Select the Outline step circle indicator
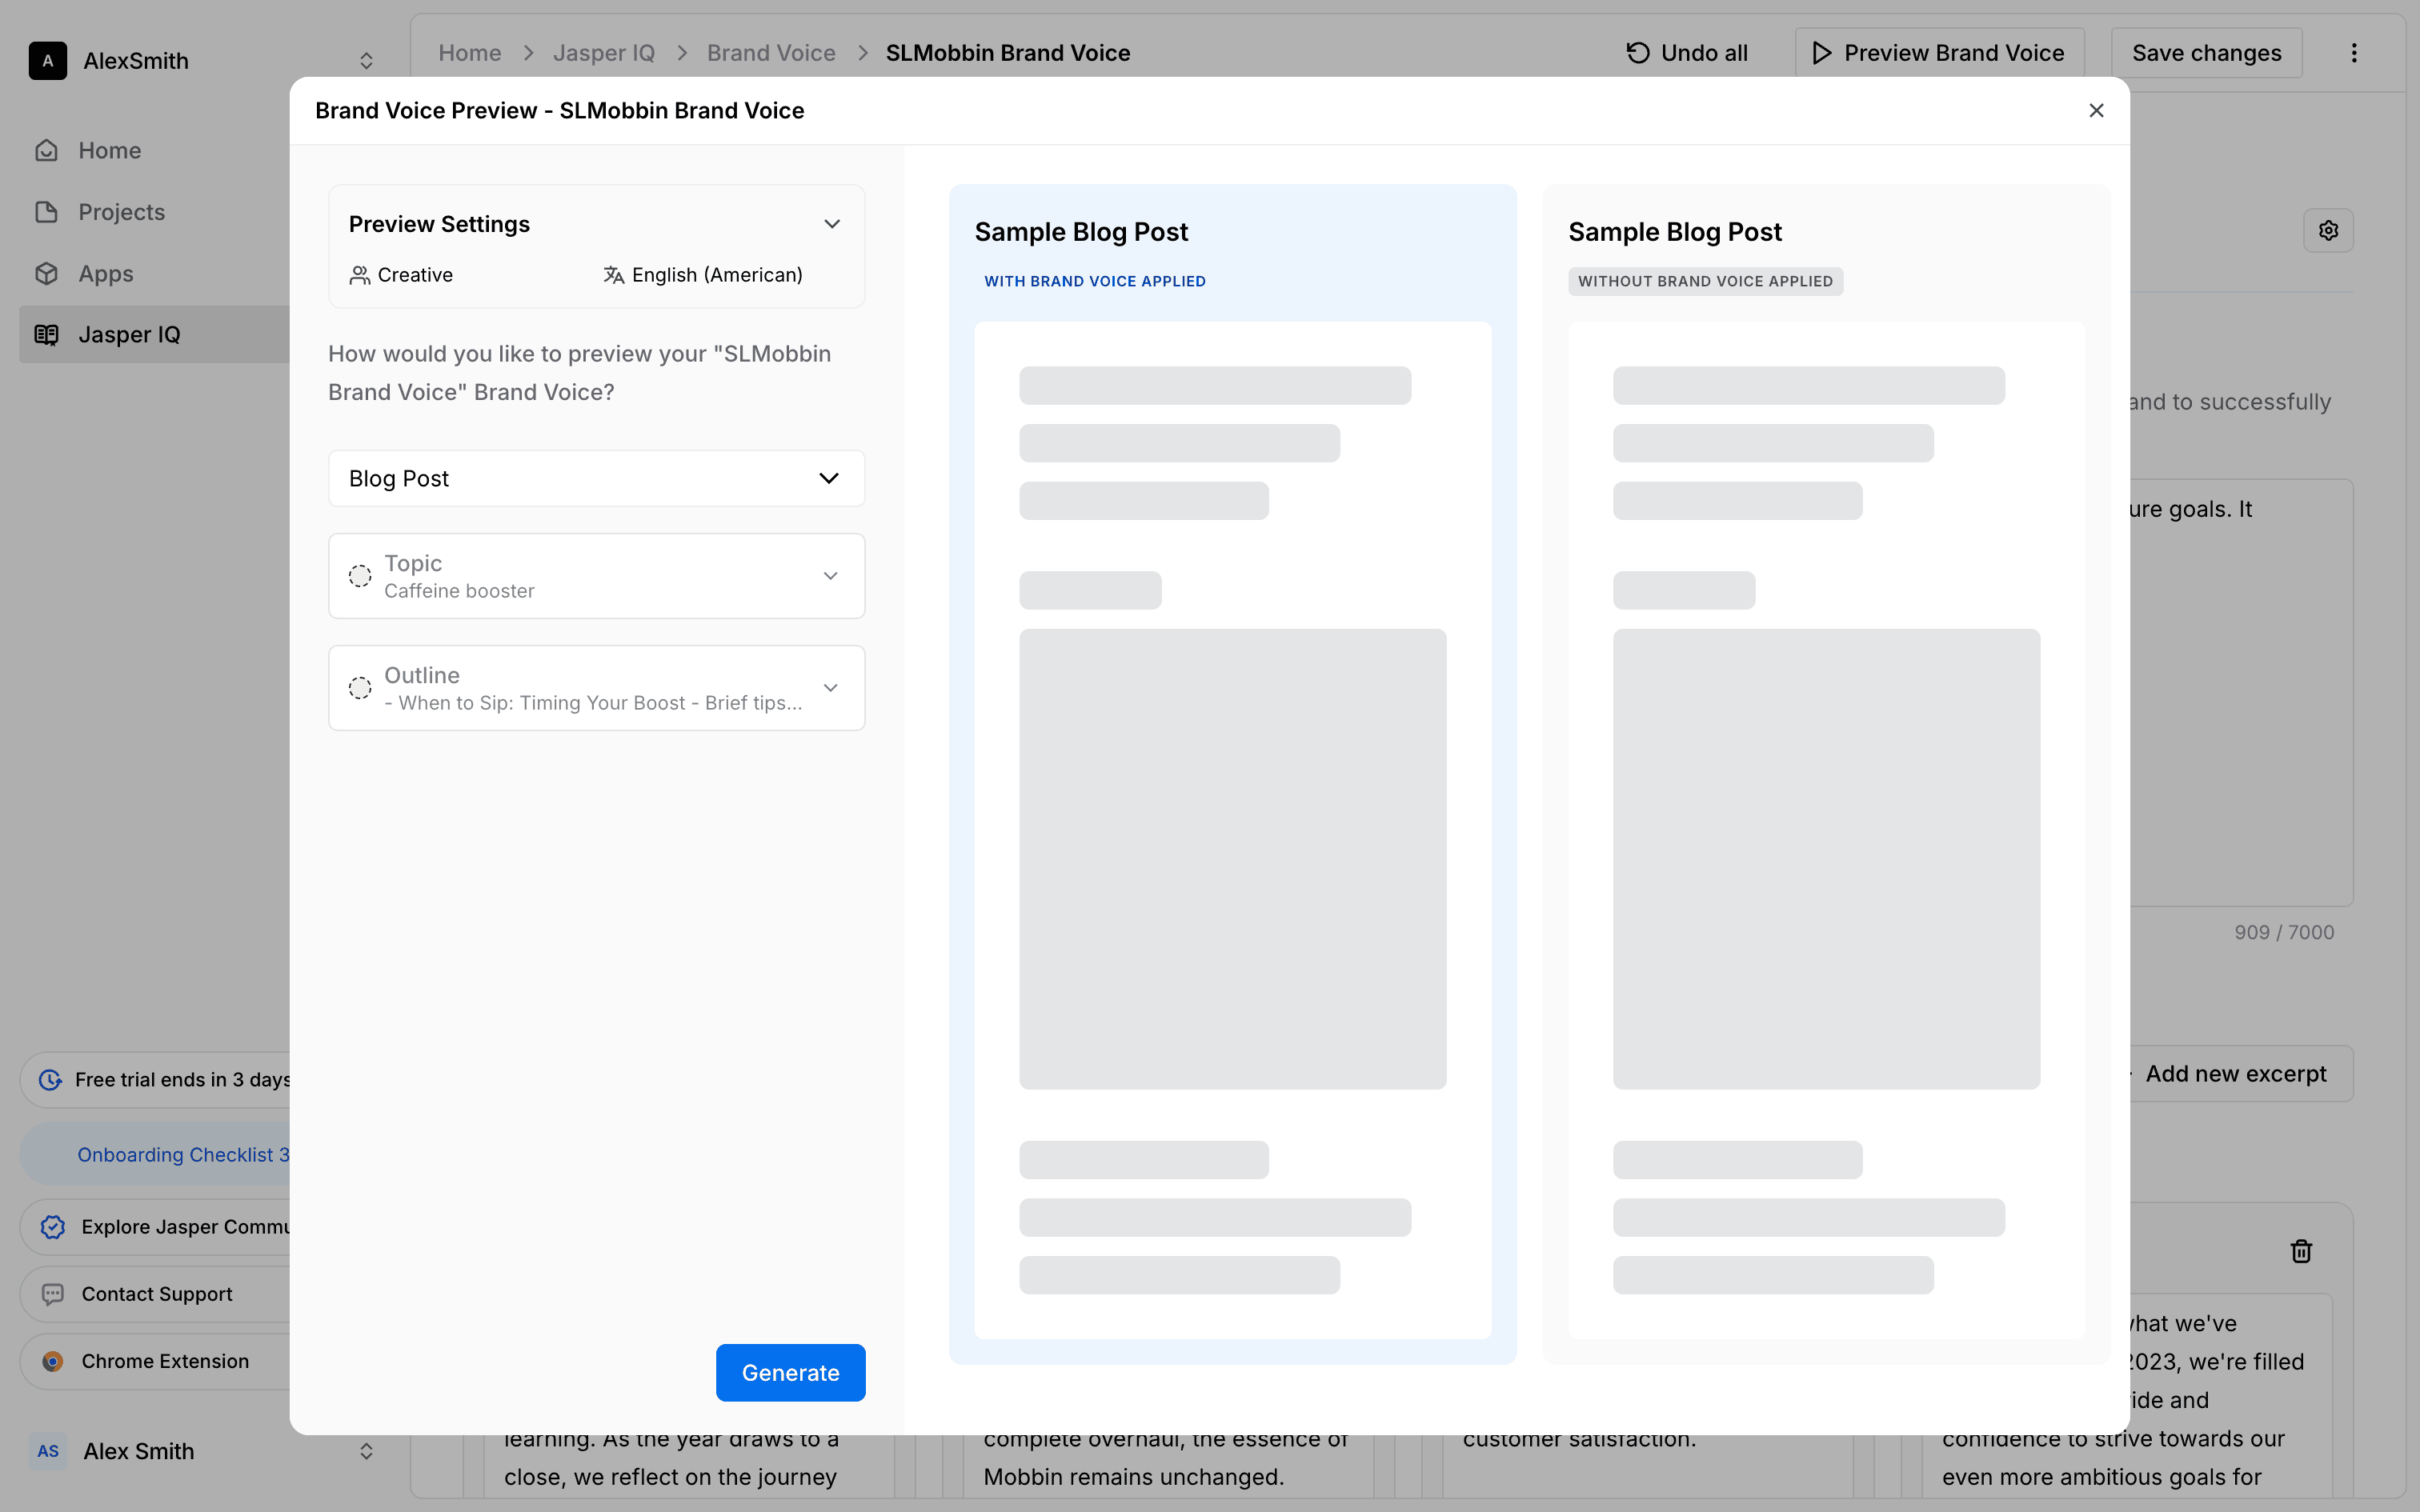The height and width of the screenshot is (1512, 2420). (360, 688)
